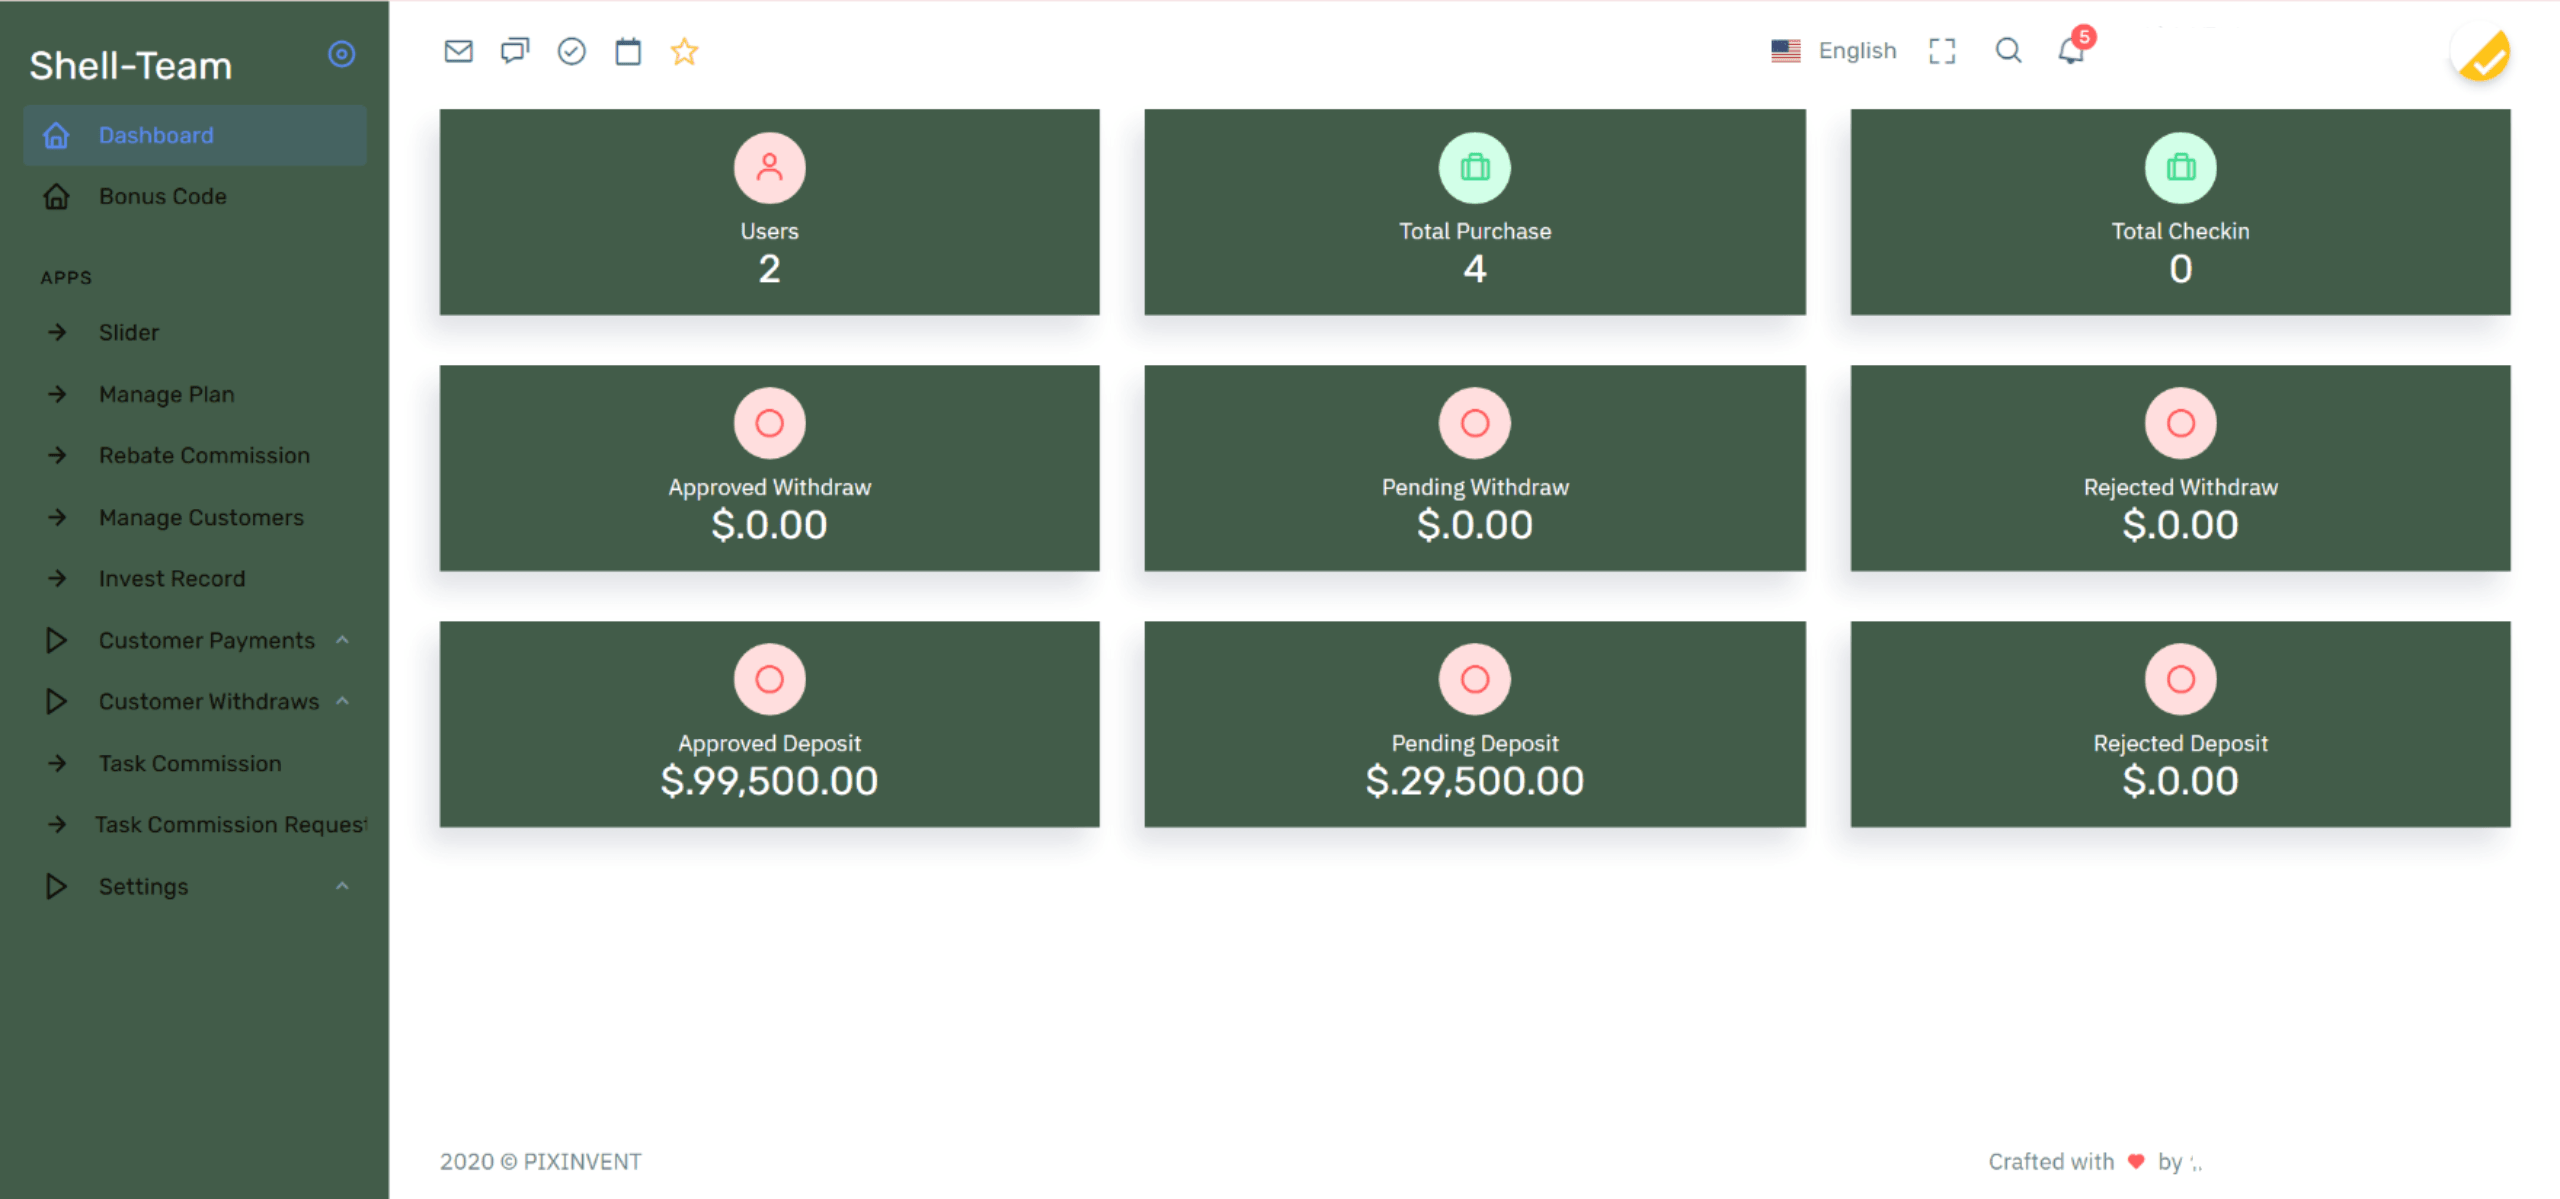Expand Customer Withdraws submenu
The image size is (2560, 1199).
(208, 701)
